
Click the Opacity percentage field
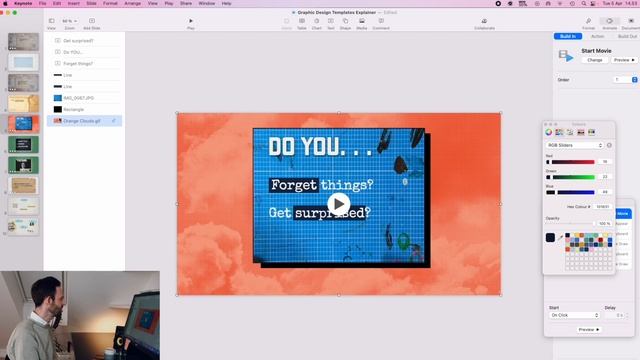(604, 224)
